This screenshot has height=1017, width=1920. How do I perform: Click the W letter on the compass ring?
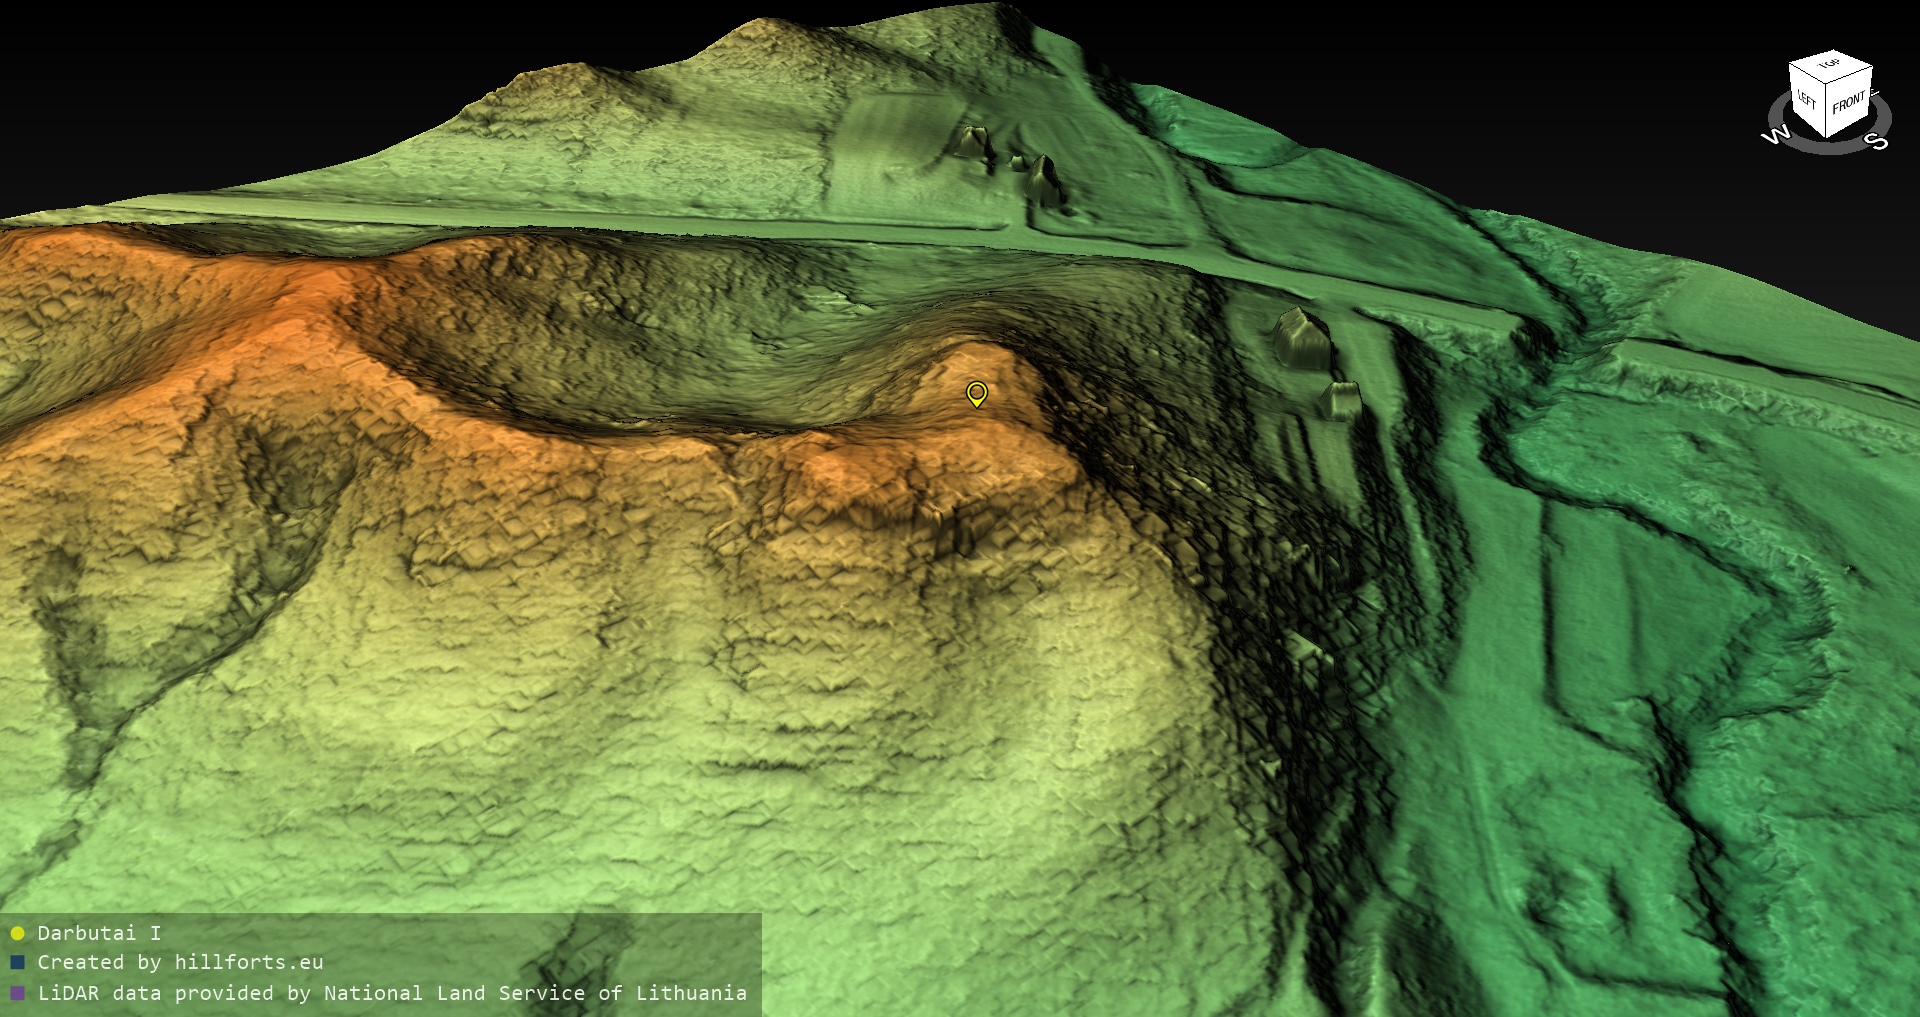[1776, 135]
